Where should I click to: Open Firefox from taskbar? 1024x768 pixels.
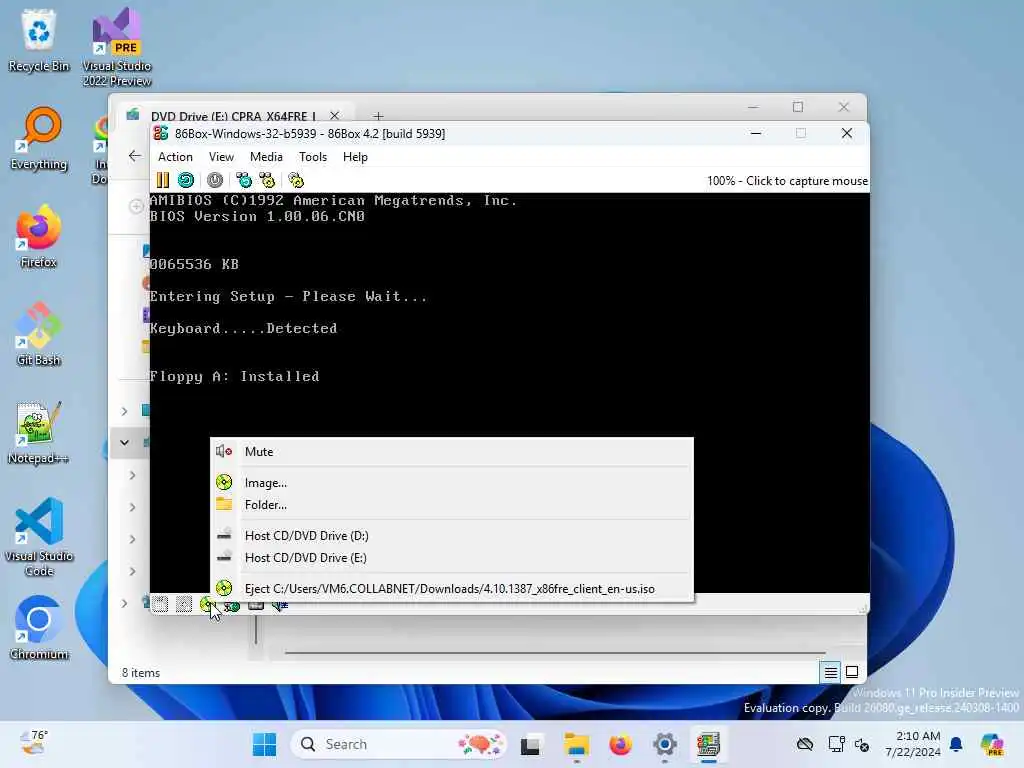click(620, 744)
